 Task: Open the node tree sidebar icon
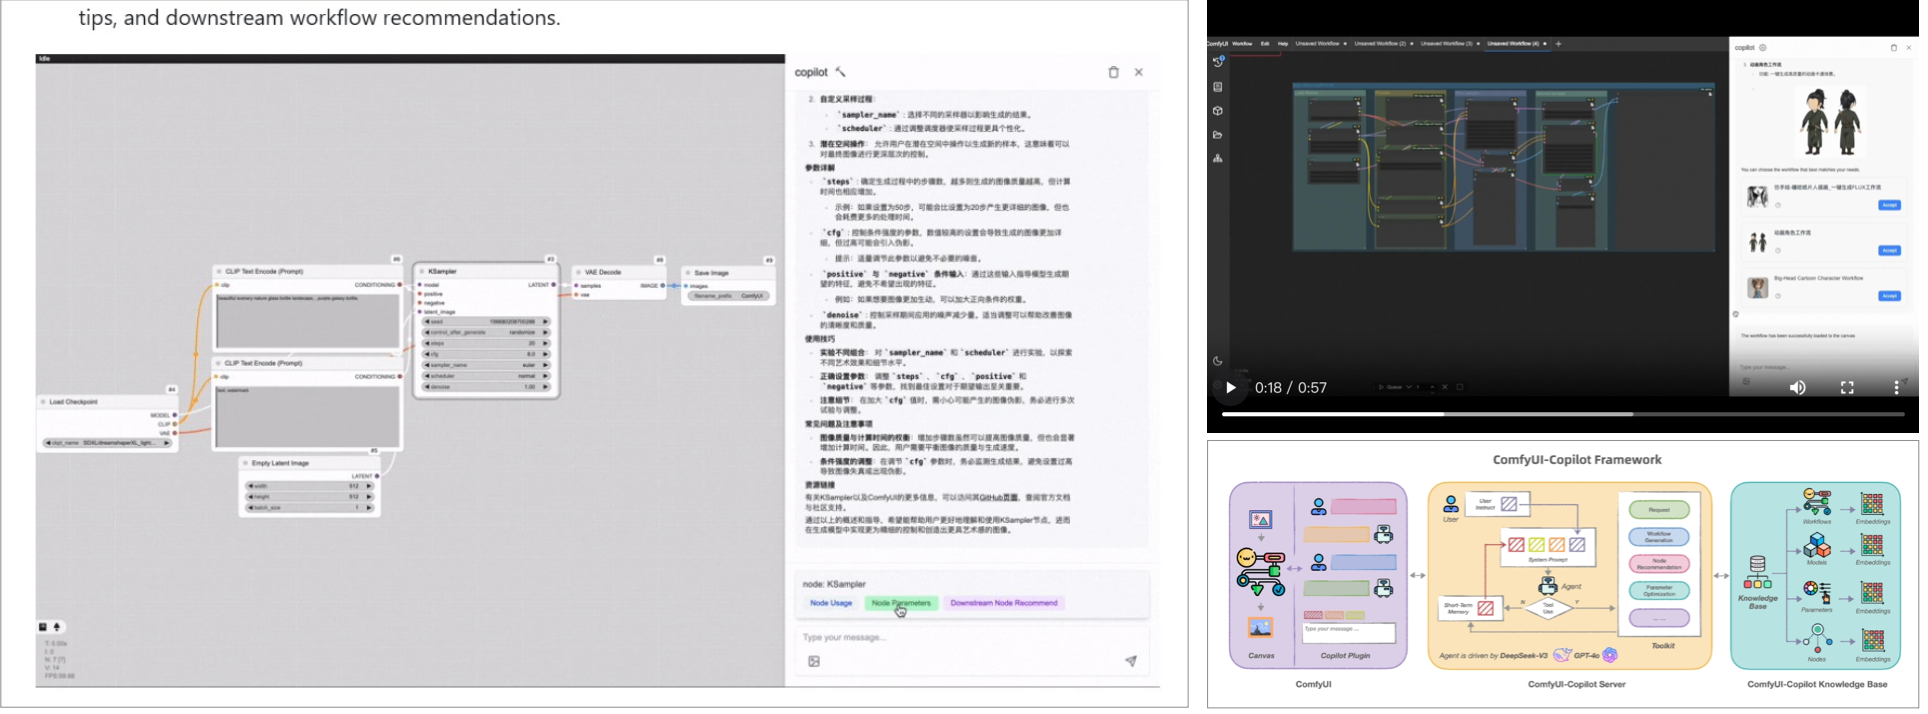(x=1218, y=159)
